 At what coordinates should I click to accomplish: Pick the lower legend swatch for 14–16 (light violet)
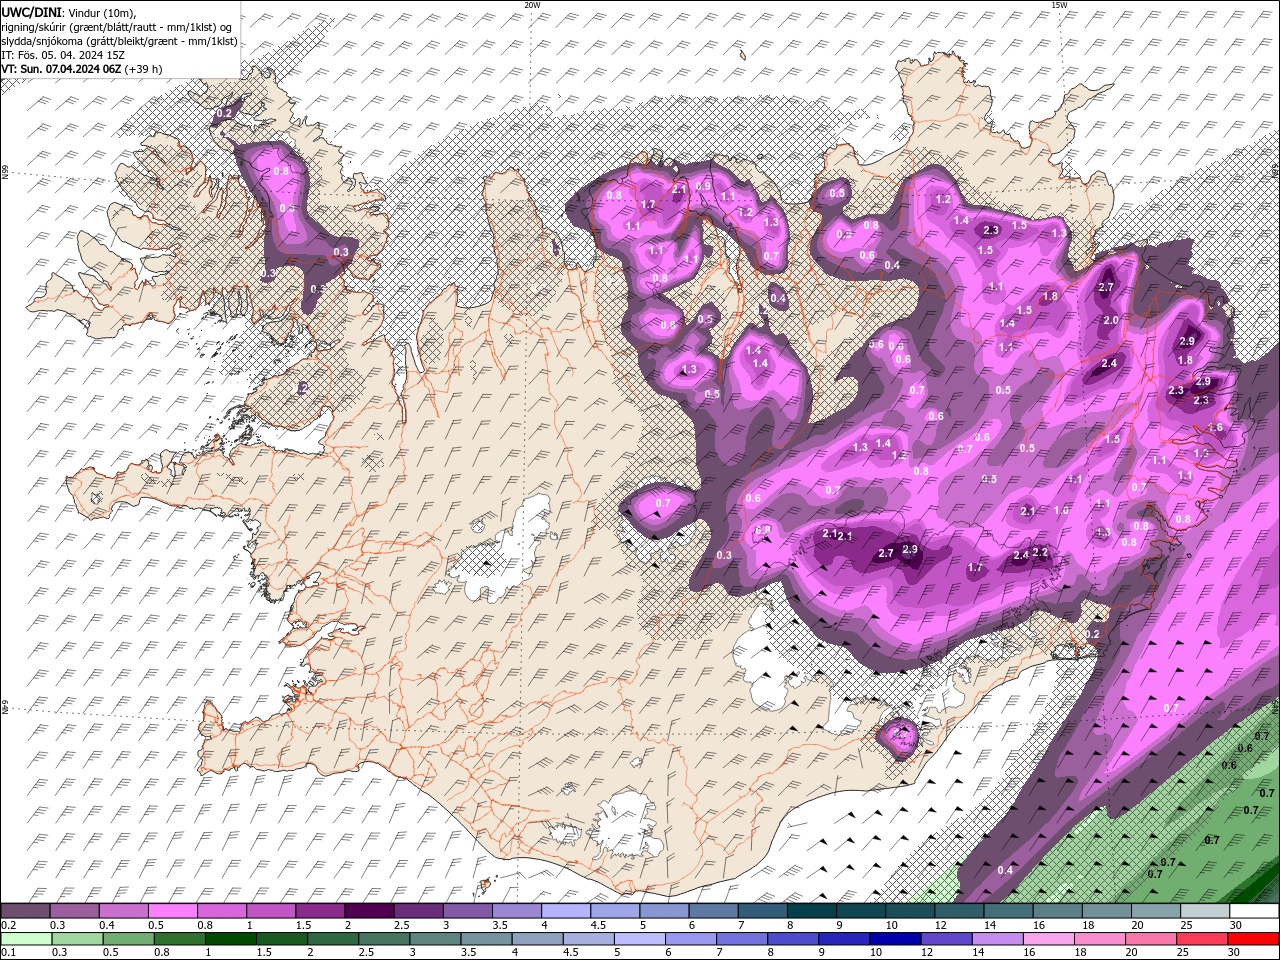tap(997, 939)
